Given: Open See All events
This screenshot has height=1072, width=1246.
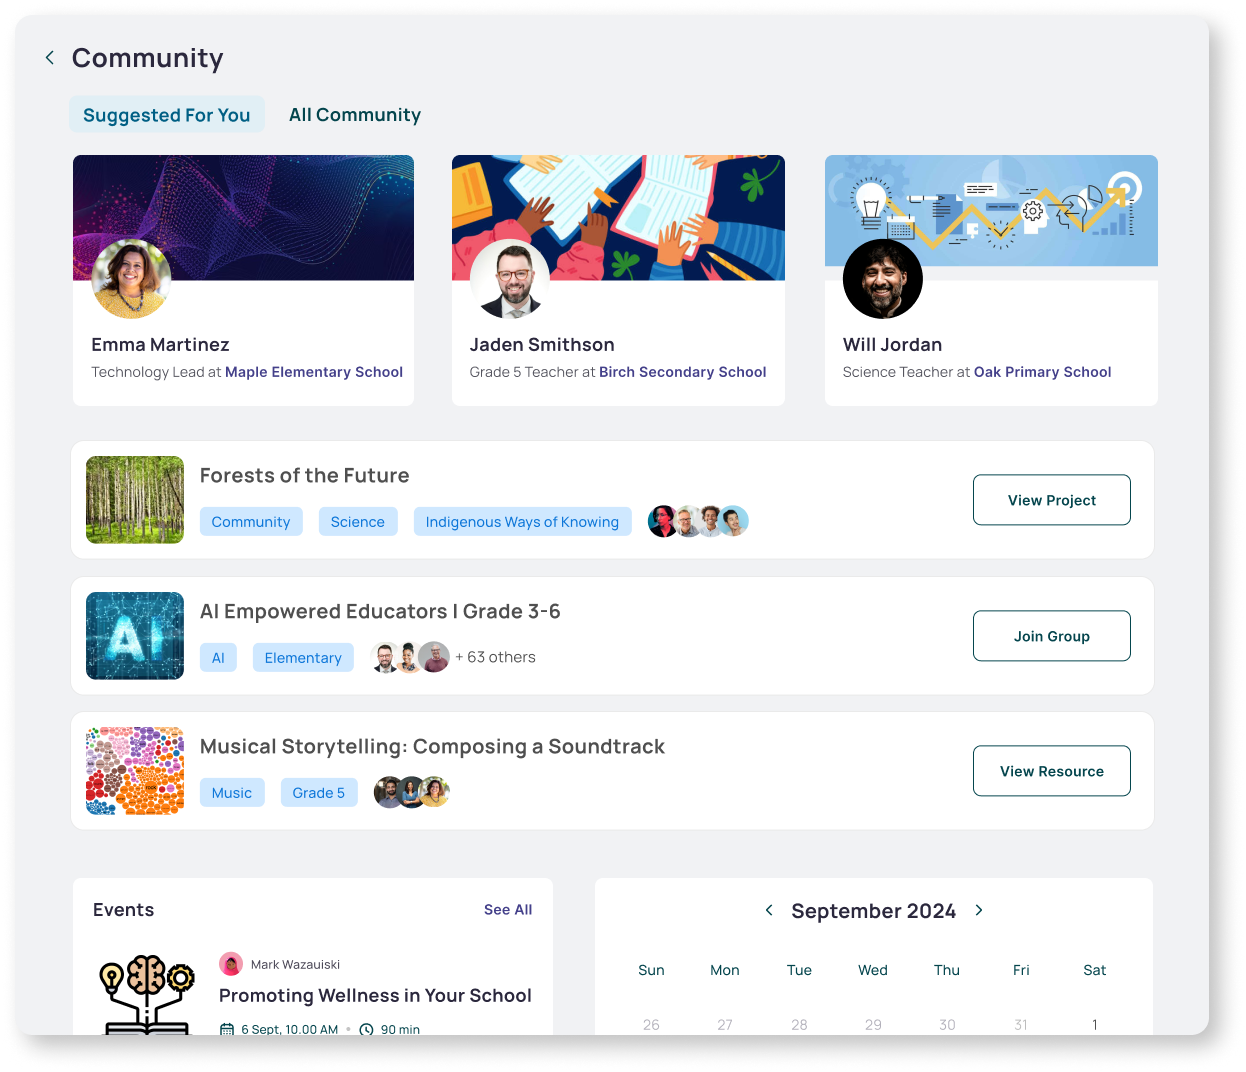Looking at the screenshot, I should click(507, 909).
